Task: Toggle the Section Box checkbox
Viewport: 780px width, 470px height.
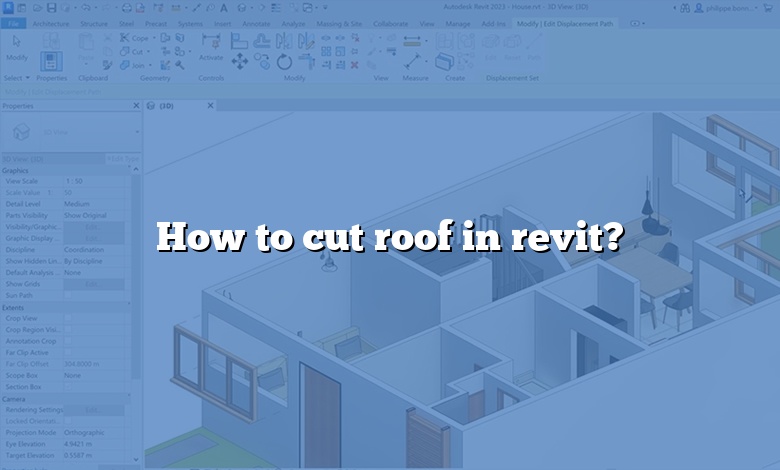Action: point(68,387)
